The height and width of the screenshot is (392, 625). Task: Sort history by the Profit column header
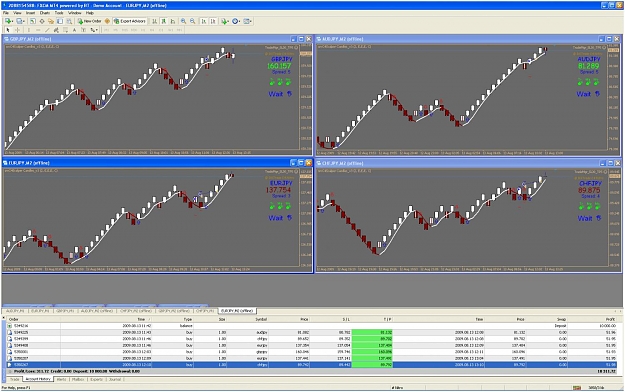pos(610,319)
